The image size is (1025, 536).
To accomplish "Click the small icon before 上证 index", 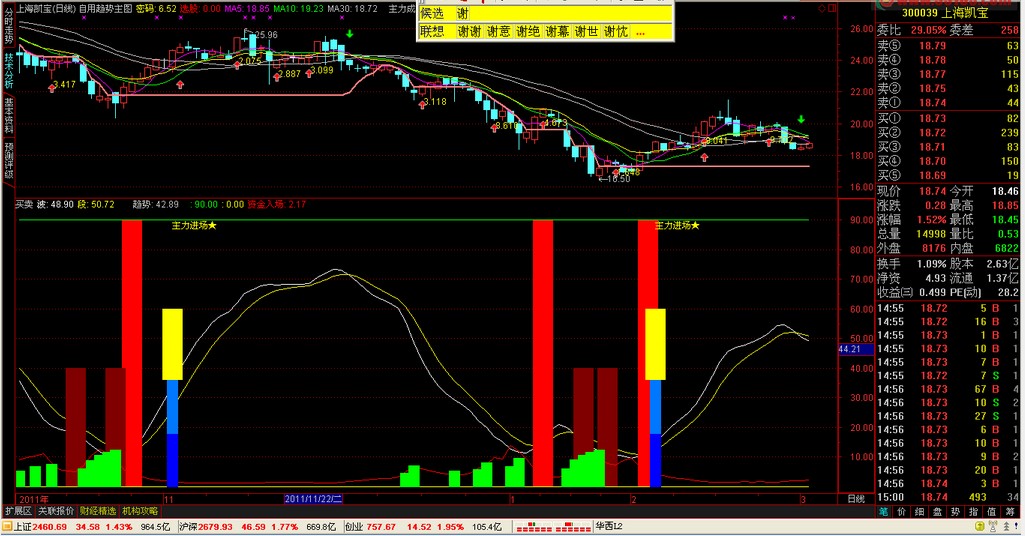I will tap(7, 526).
